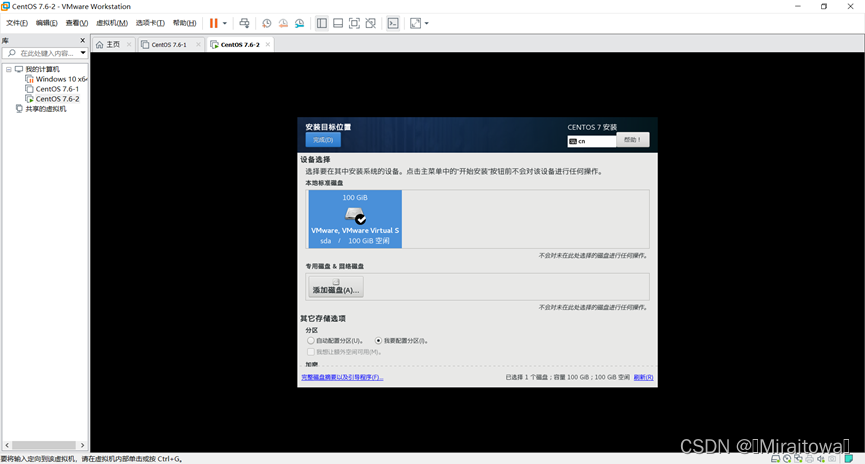Click the hard disk status bar icon
Screen dimensions: 865x464
tap(775, 459)
